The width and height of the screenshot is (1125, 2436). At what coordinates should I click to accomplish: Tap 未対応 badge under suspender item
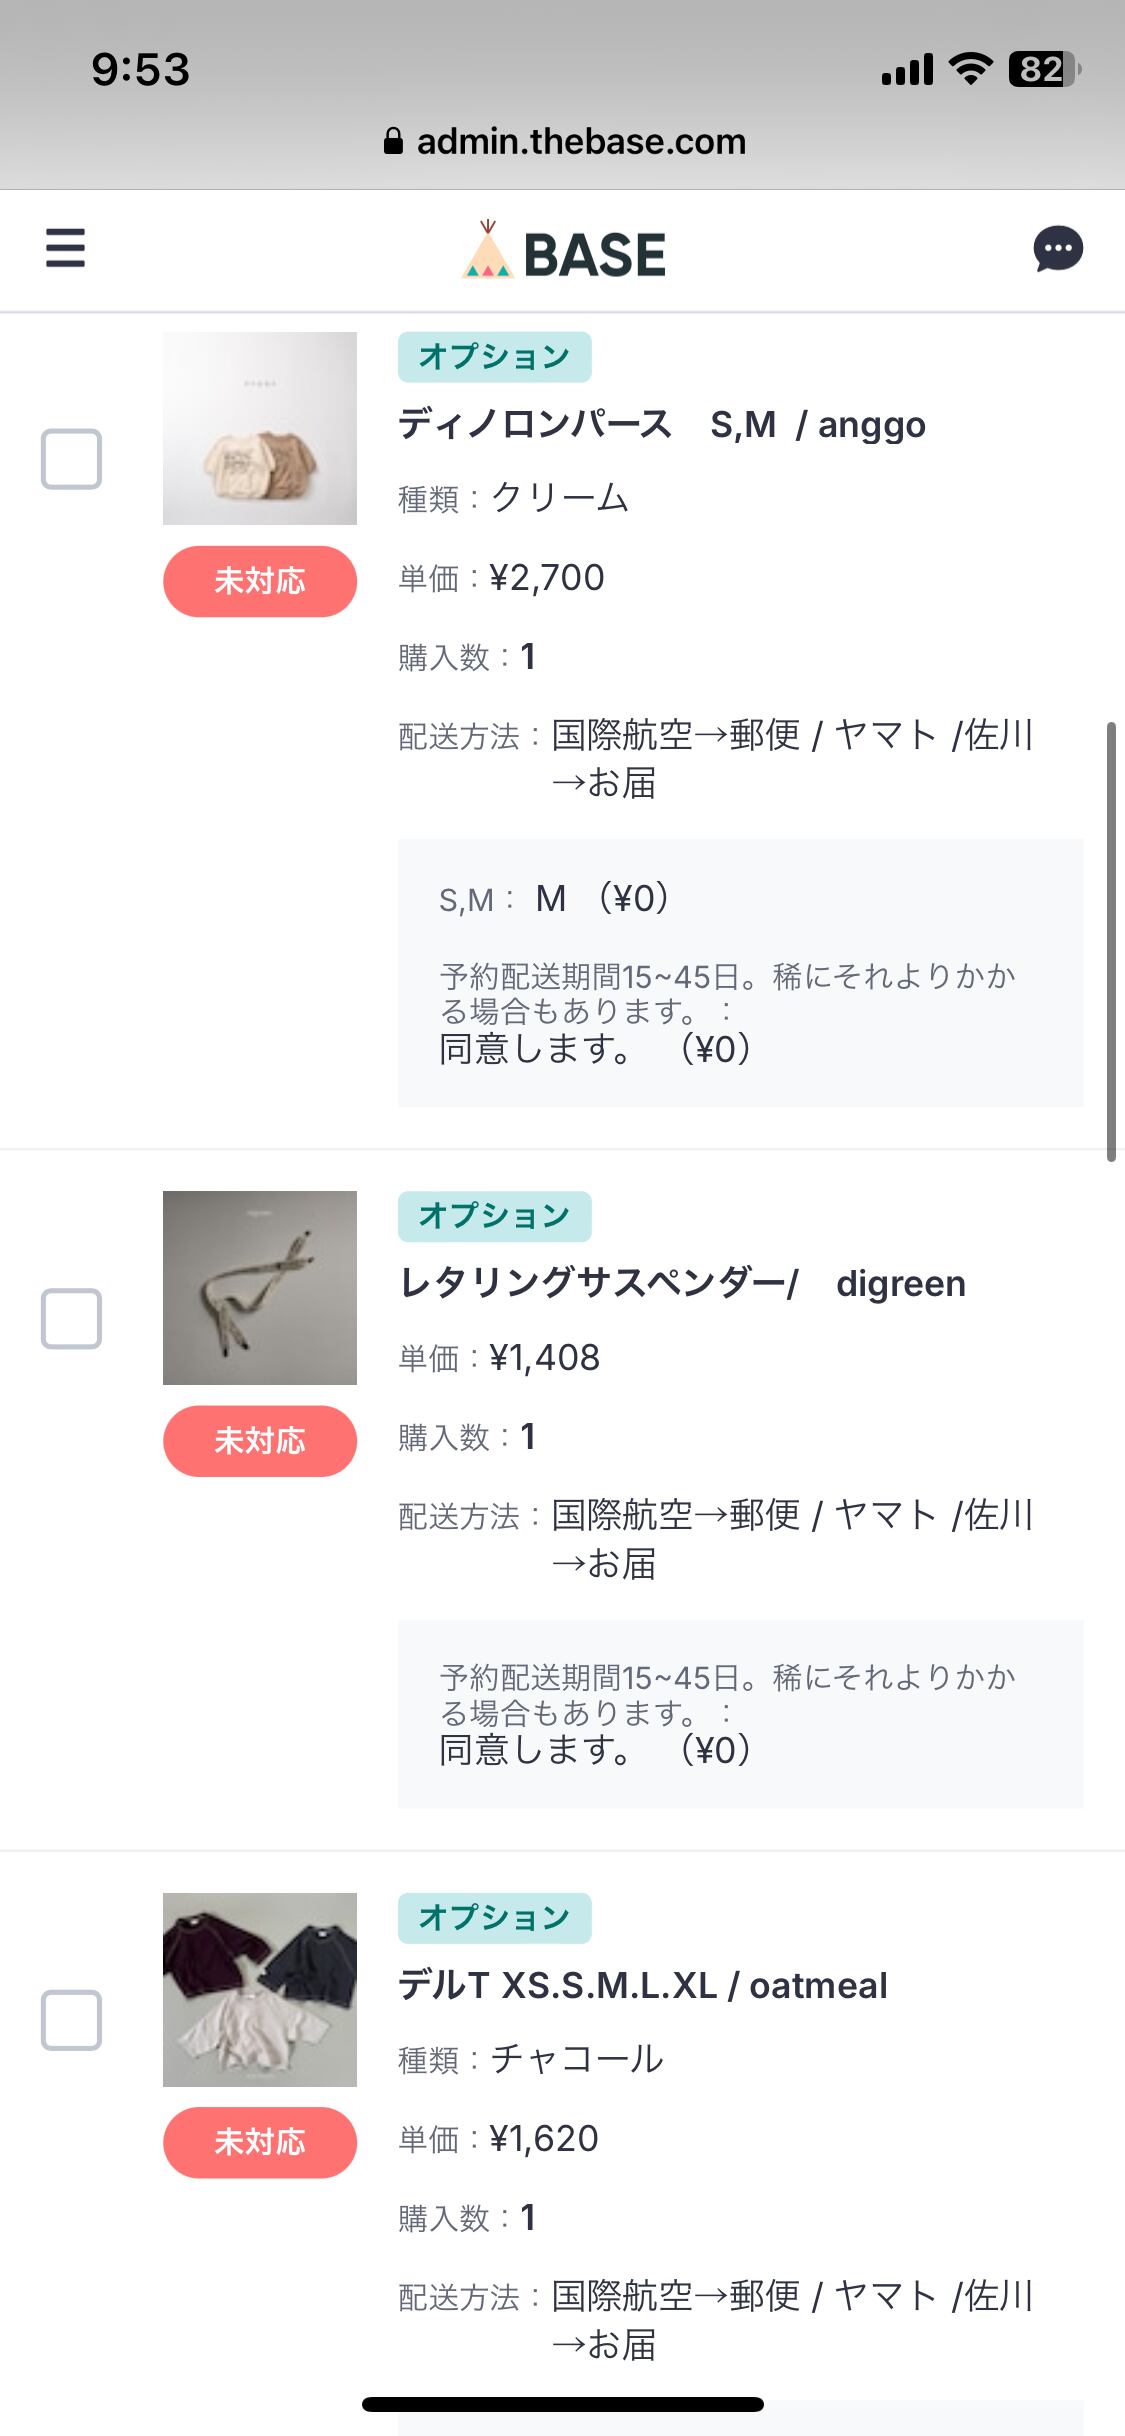coord(260,1441)
